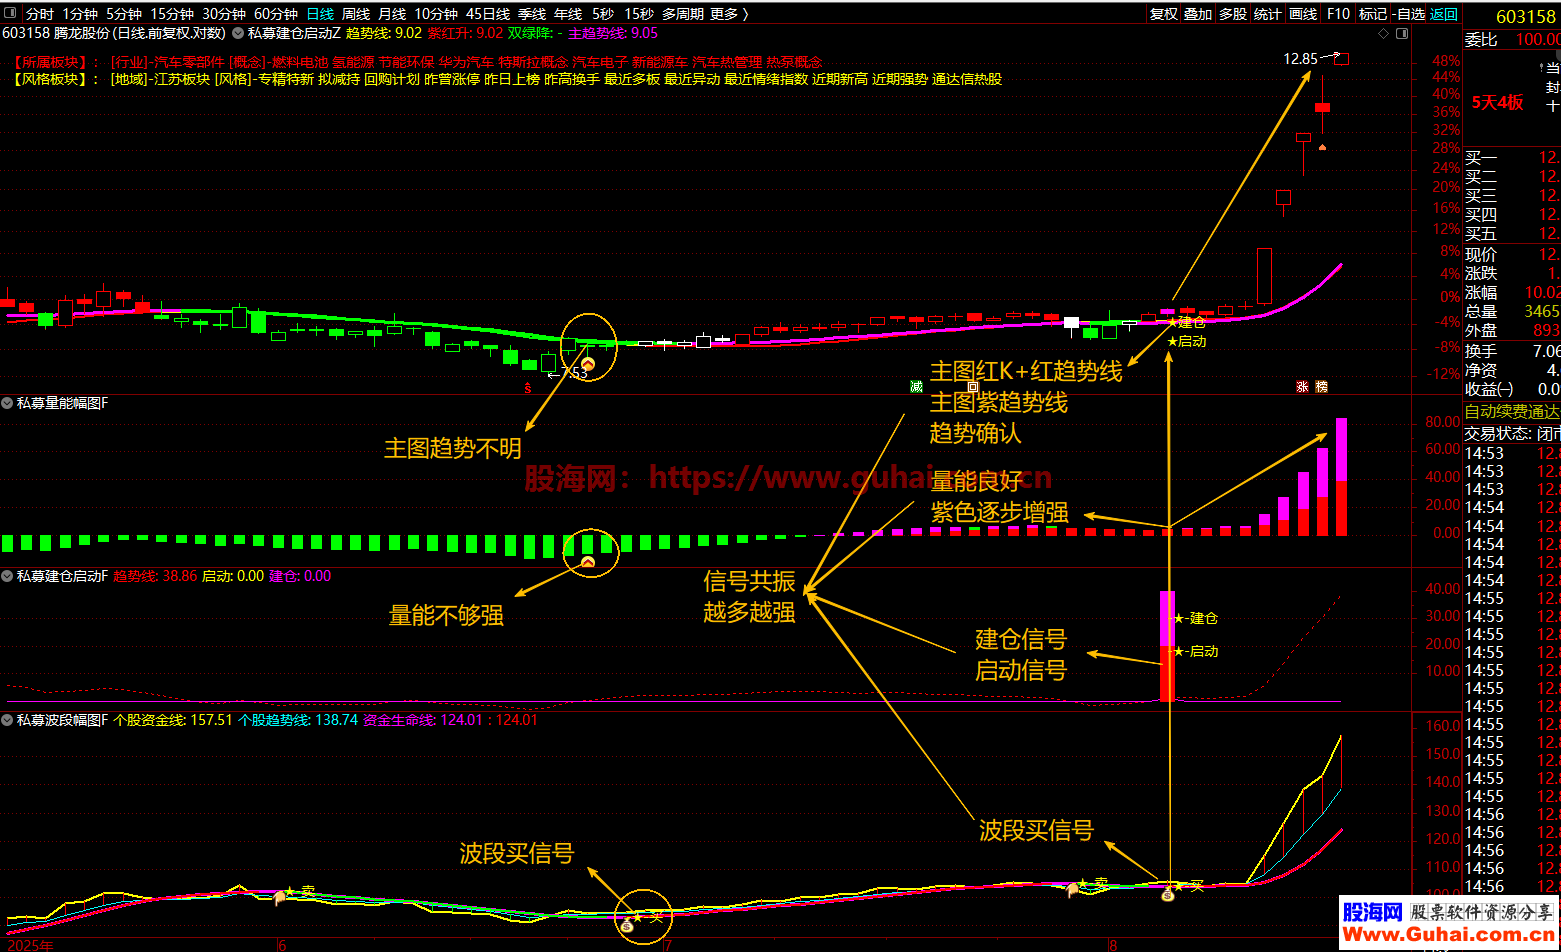This screenshot has width=1561, height=952.
Task: Switch to 周线 weekly chart
Action: pos(356,14)
